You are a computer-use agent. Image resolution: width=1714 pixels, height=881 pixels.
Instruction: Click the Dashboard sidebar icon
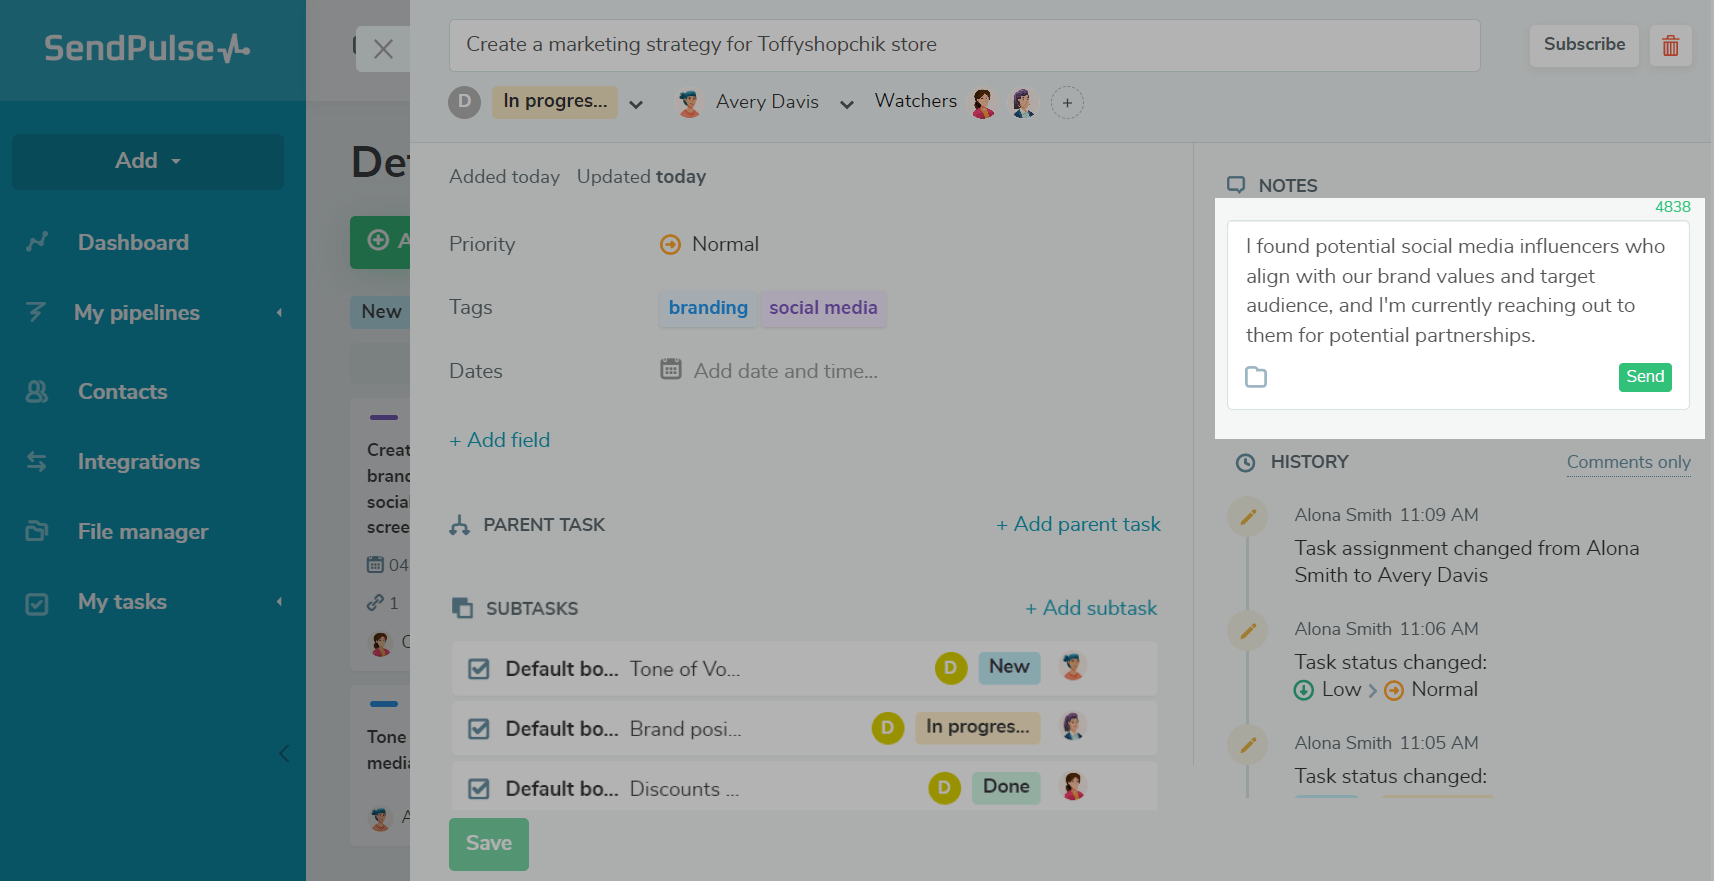coord(37,242)
